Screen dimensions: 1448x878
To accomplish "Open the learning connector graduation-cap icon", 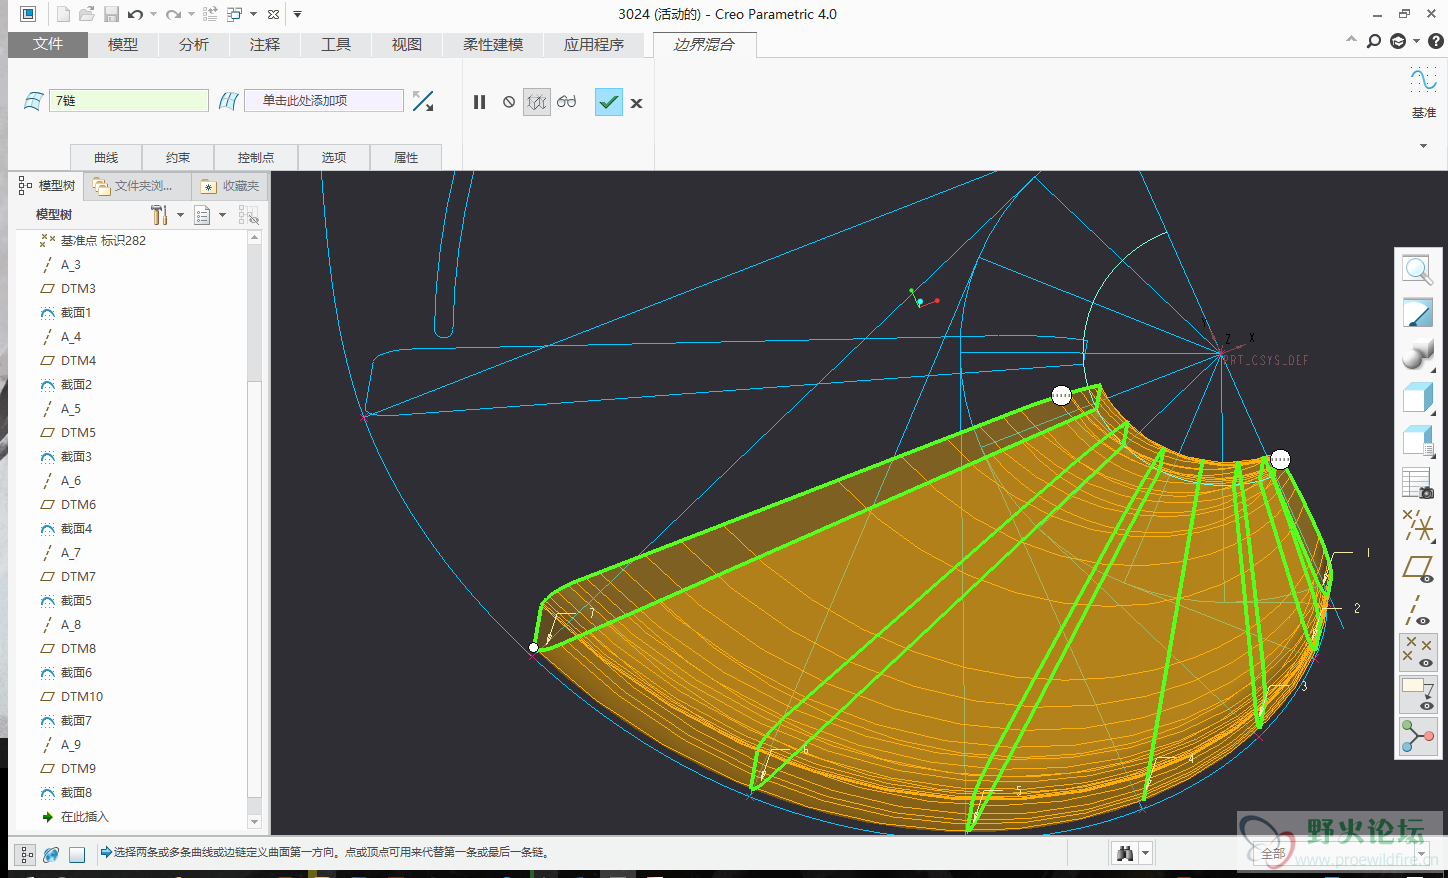I will (x=1398, y=41).
